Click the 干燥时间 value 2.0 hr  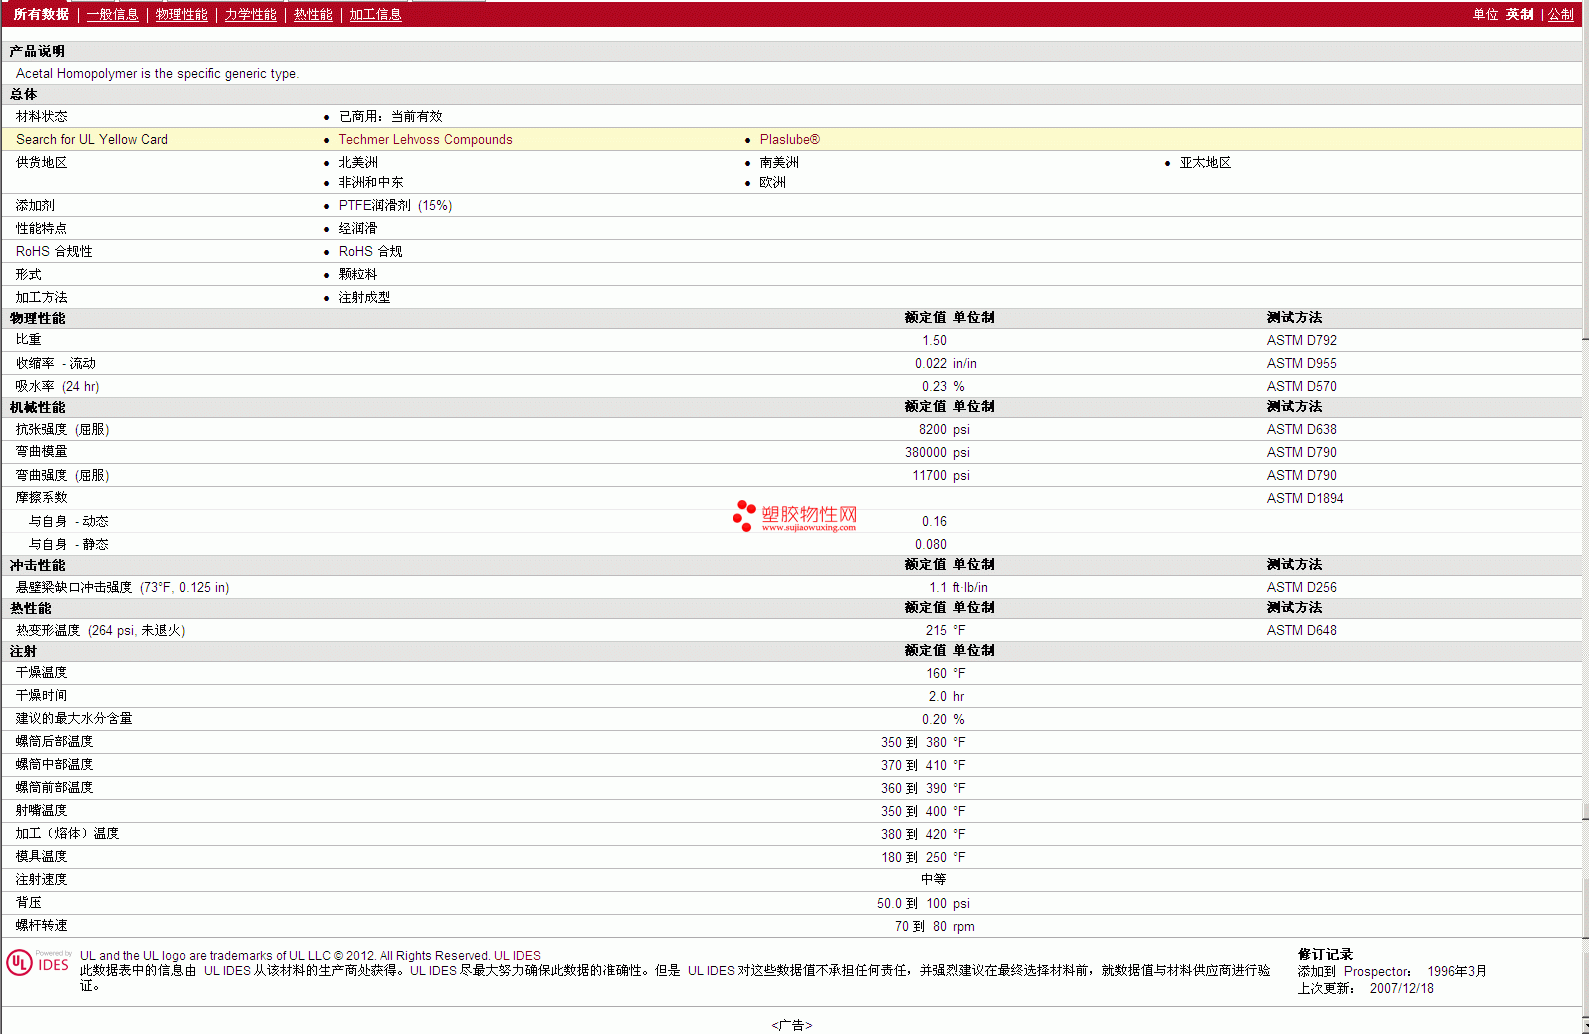click(946, 697)
